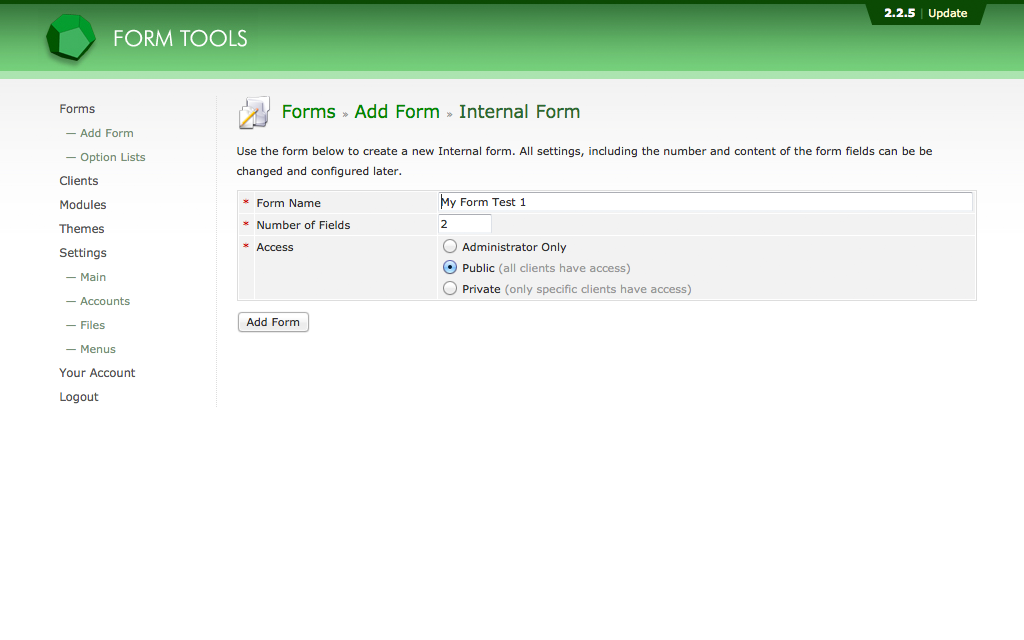Open the Menus settings page
1024x640 pixels.
click(x=96, y=349)
